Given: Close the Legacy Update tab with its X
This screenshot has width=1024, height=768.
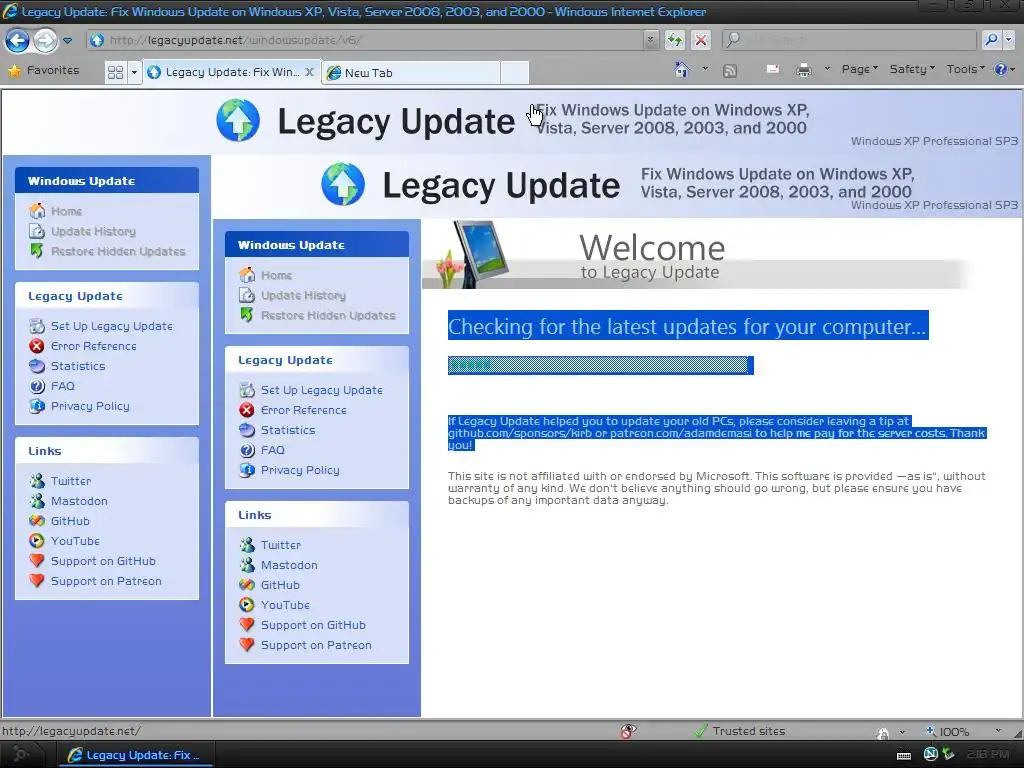Looking at the screenshot, I should pos(310,72).
